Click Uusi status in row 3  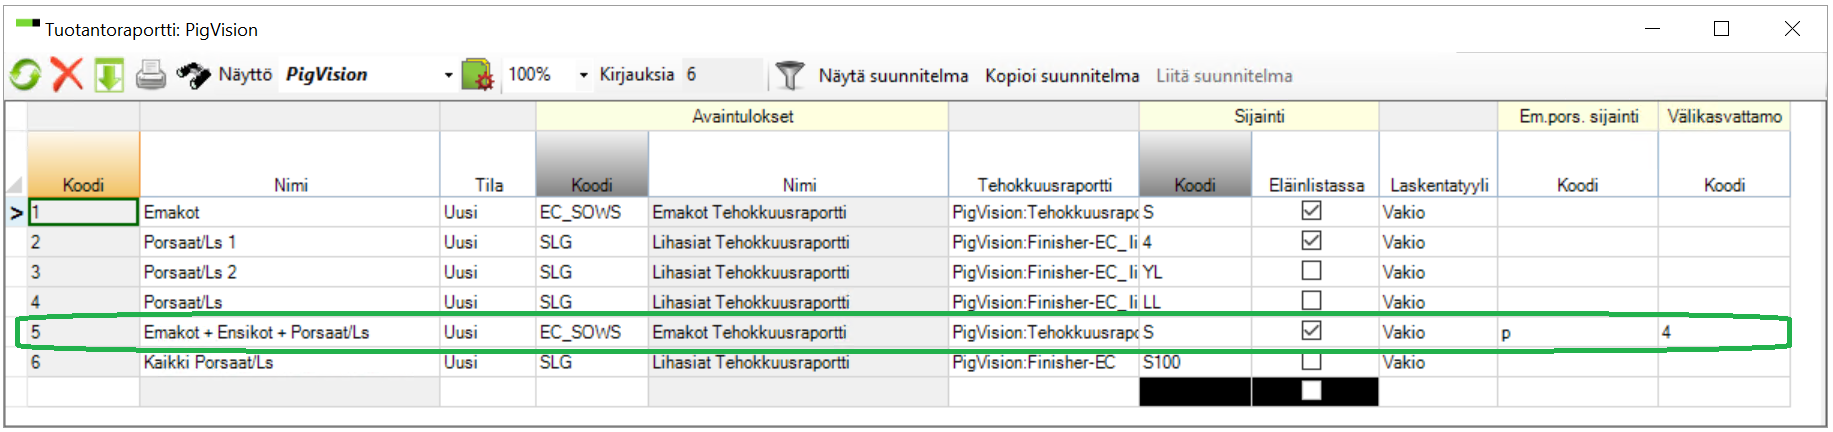[x=488, y=272]
